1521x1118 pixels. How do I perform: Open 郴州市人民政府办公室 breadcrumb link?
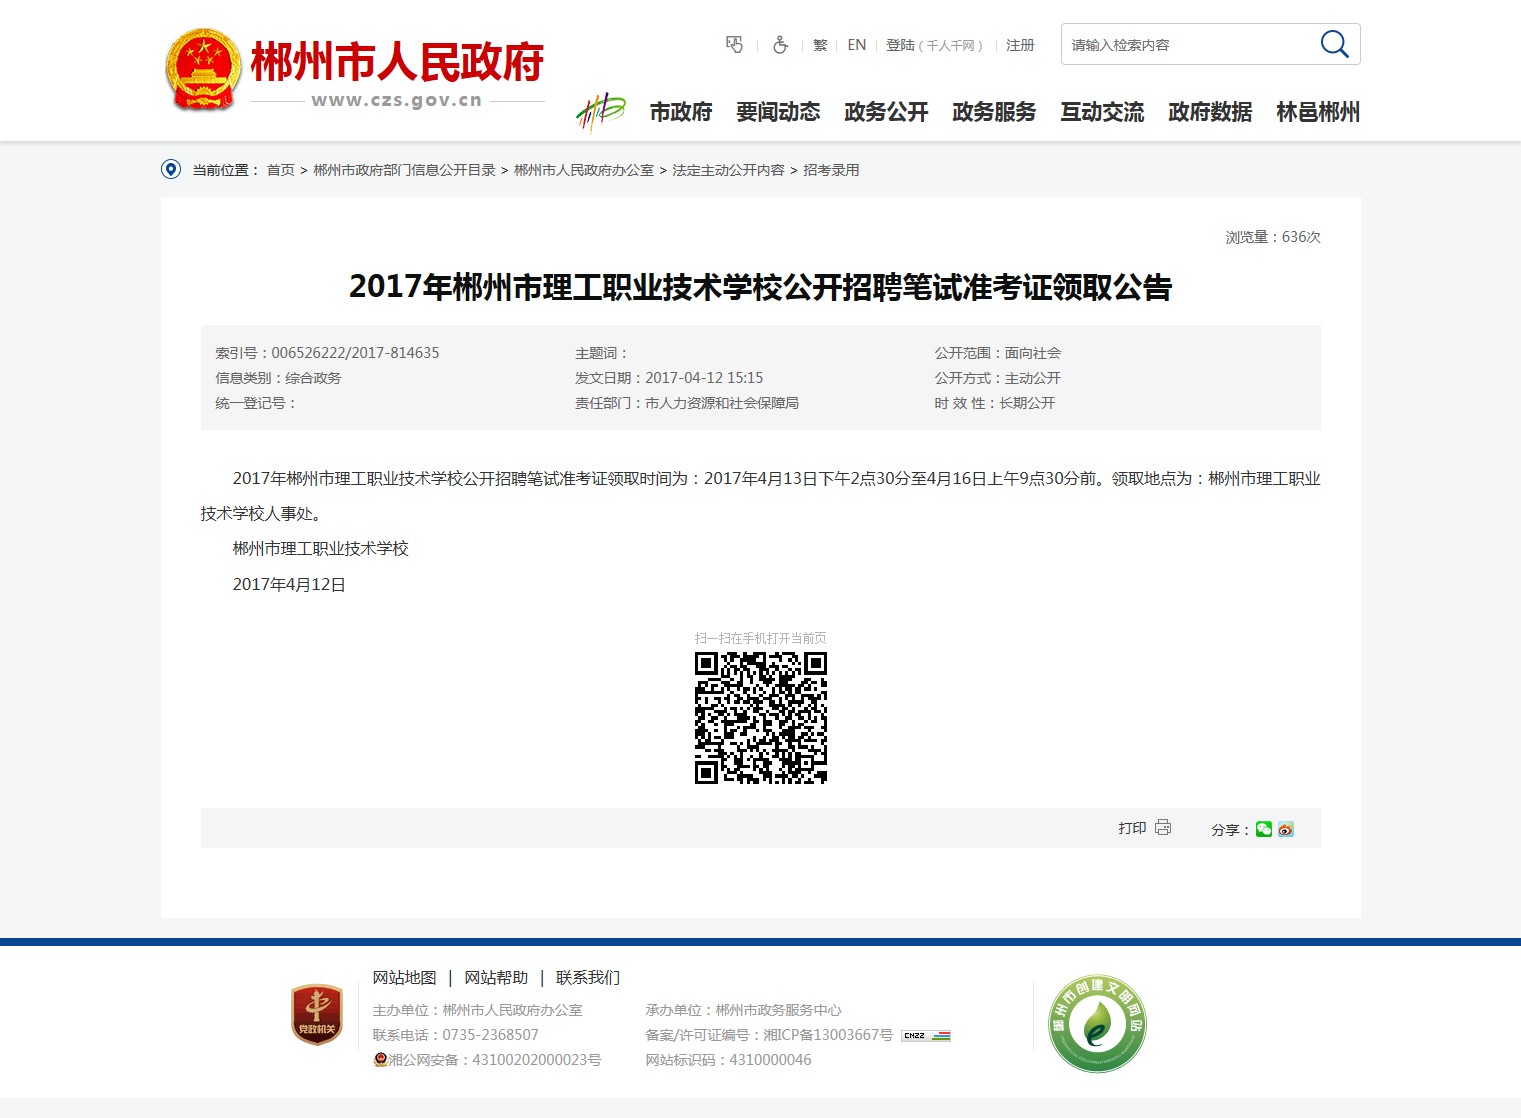coord(584,170)
